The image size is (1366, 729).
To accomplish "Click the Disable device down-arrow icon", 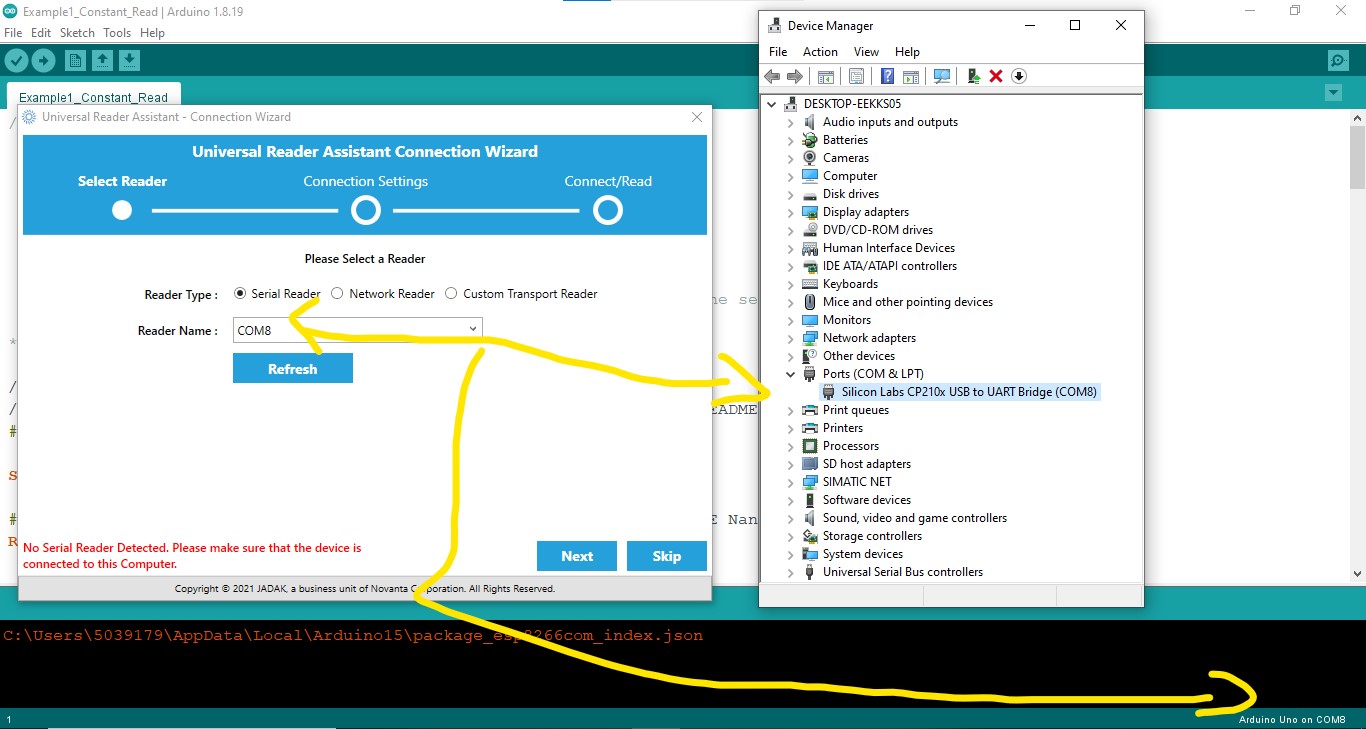I will [1019, 76].
